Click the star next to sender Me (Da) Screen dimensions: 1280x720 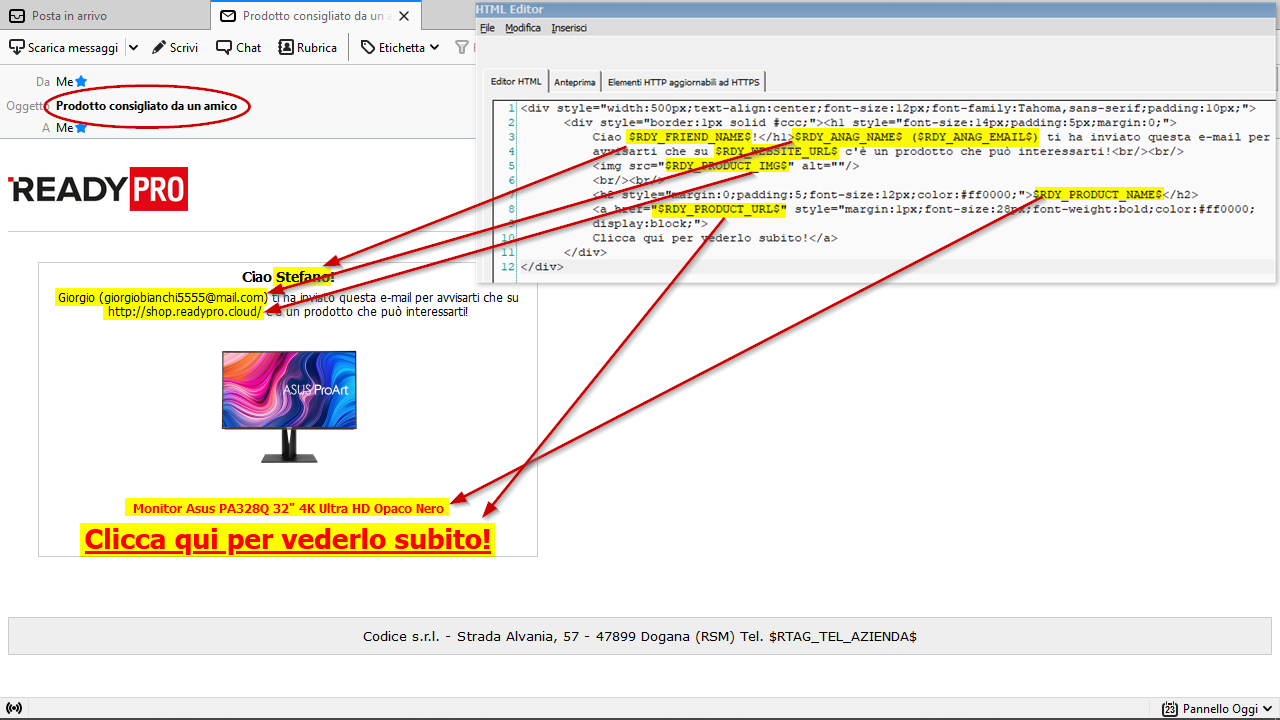81,81
